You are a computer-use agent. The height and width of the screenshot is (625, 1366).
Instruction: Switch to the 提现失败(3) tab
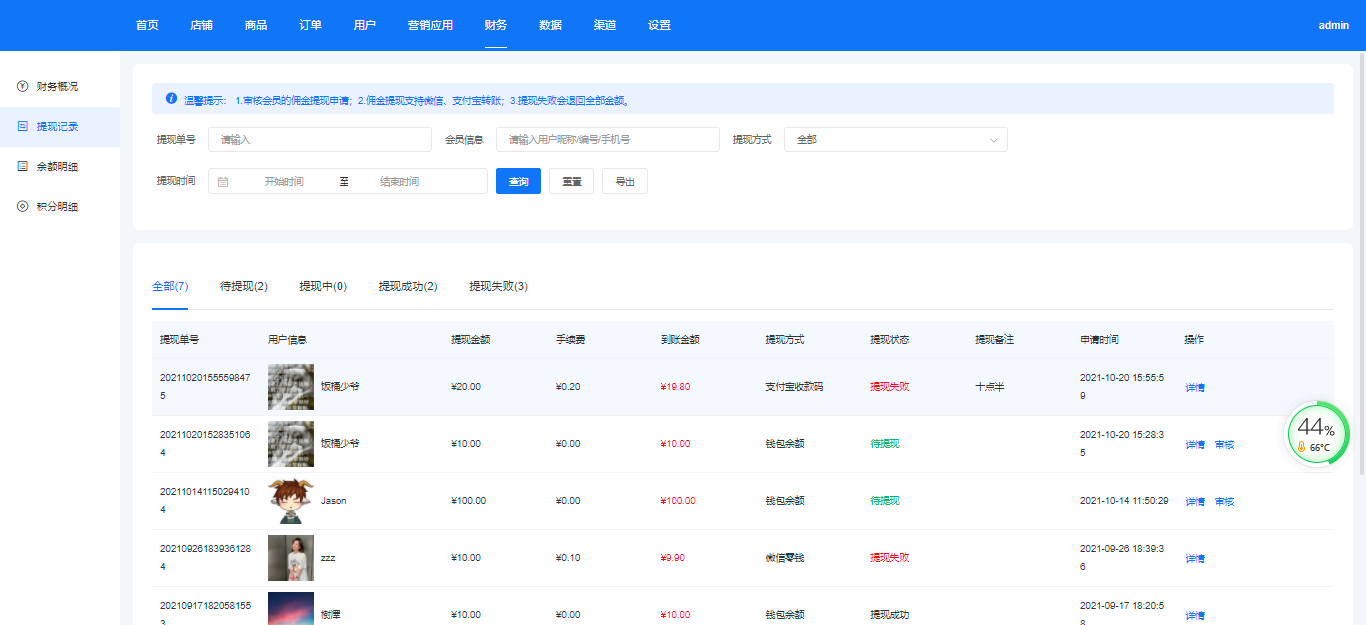(498, 287)
